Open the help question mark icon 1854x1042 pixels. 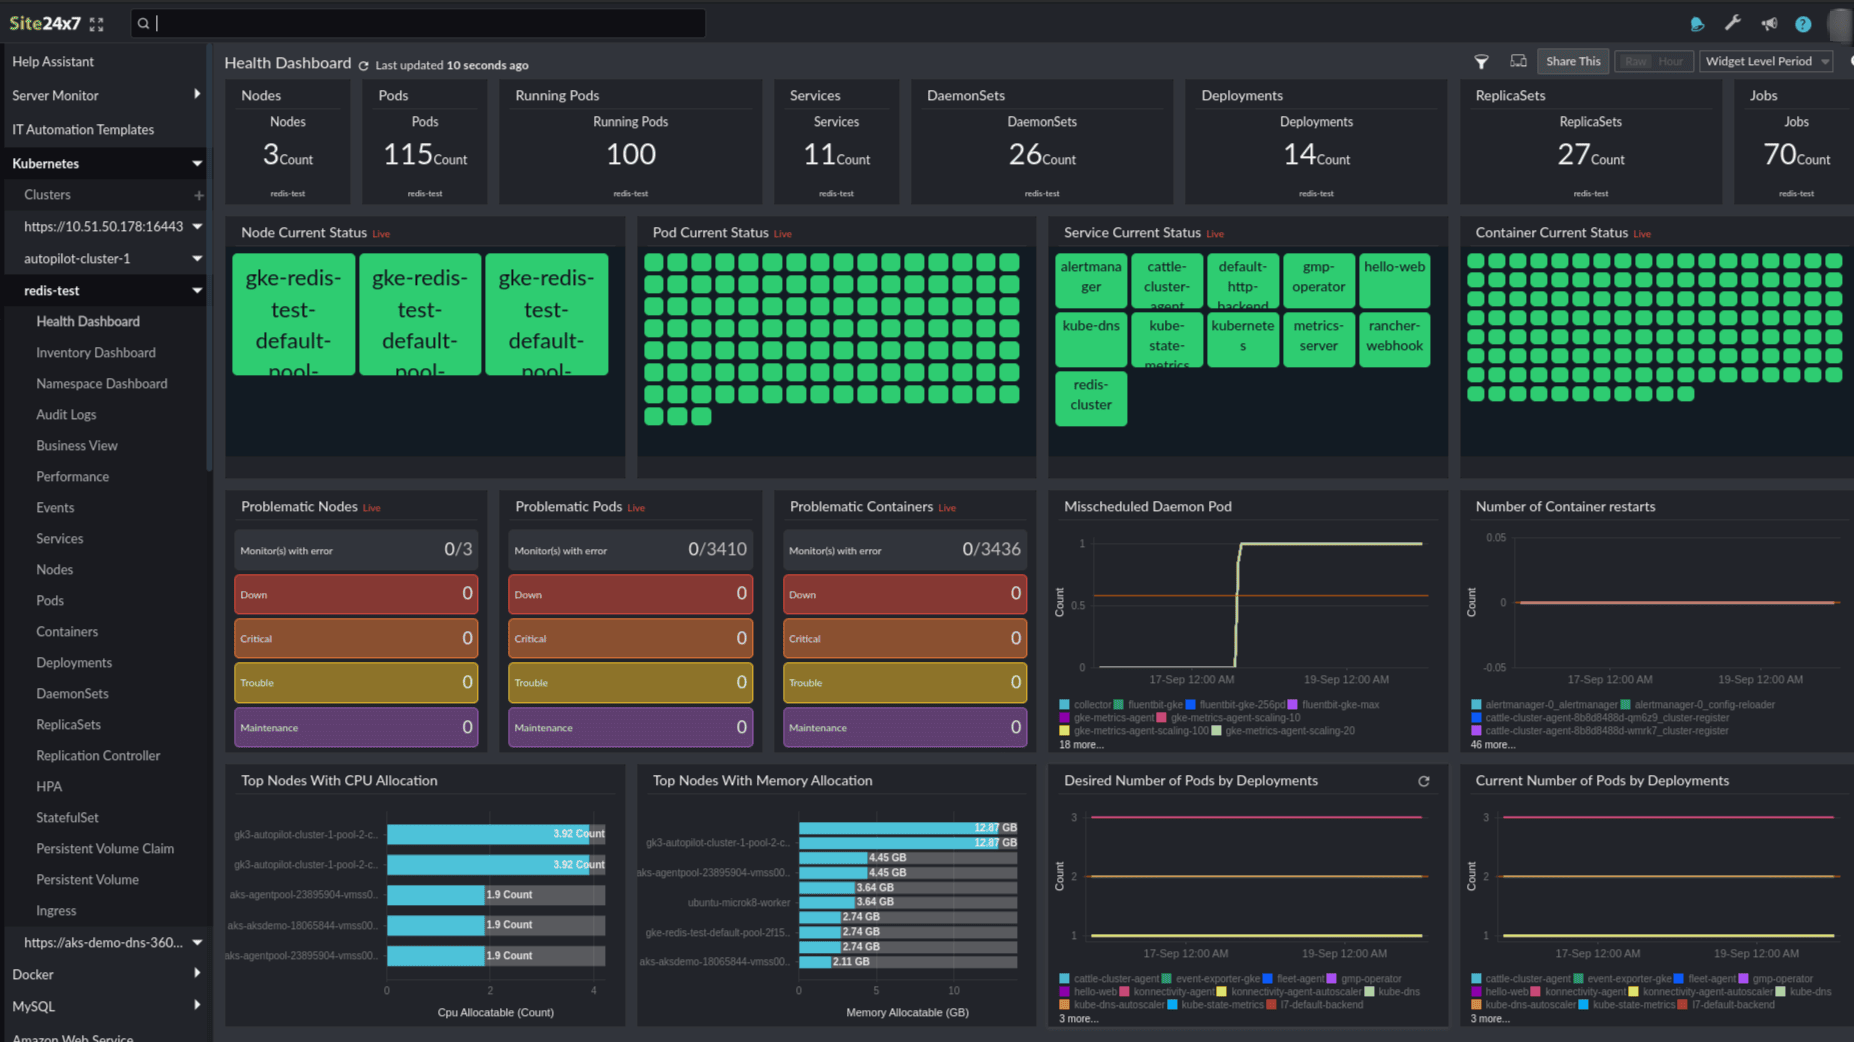1803,24
